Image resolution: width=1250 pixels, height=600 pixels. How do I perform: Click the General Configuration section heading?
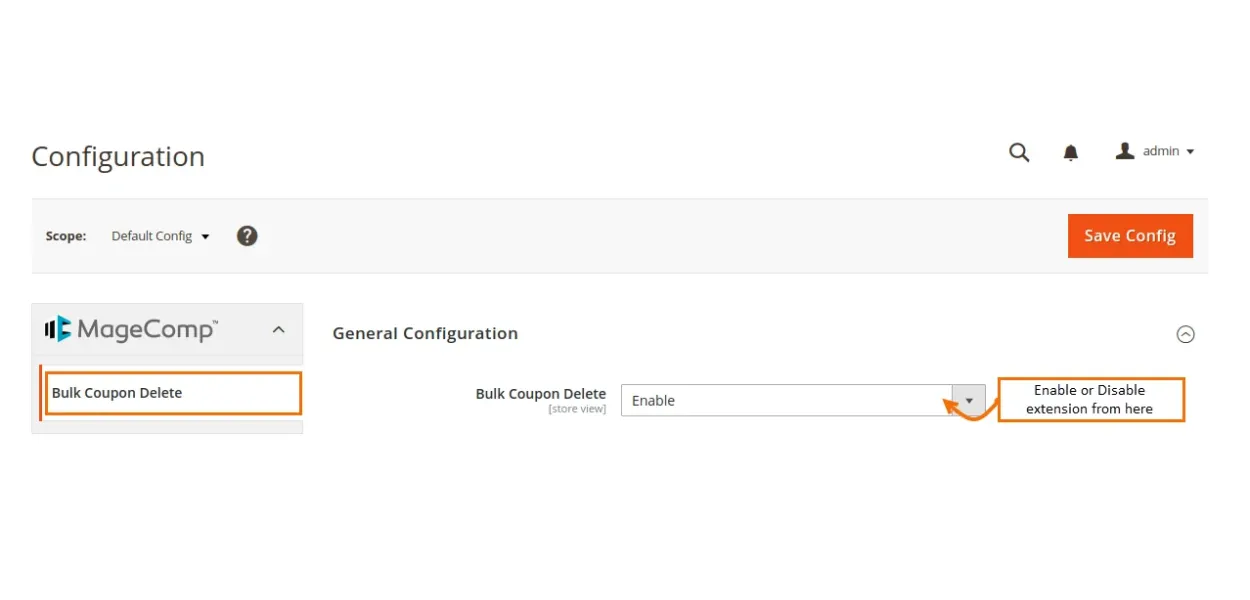tap(425, 334)
